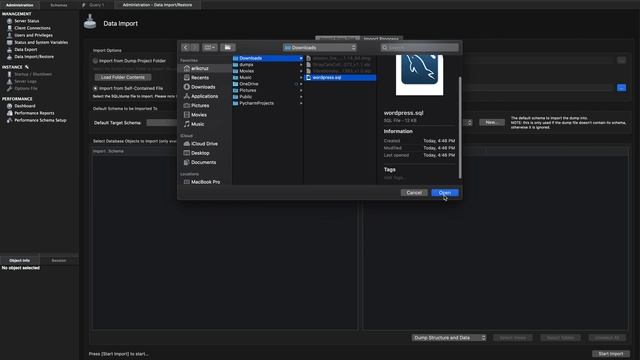Open Status and System Variables

(41, 42)
